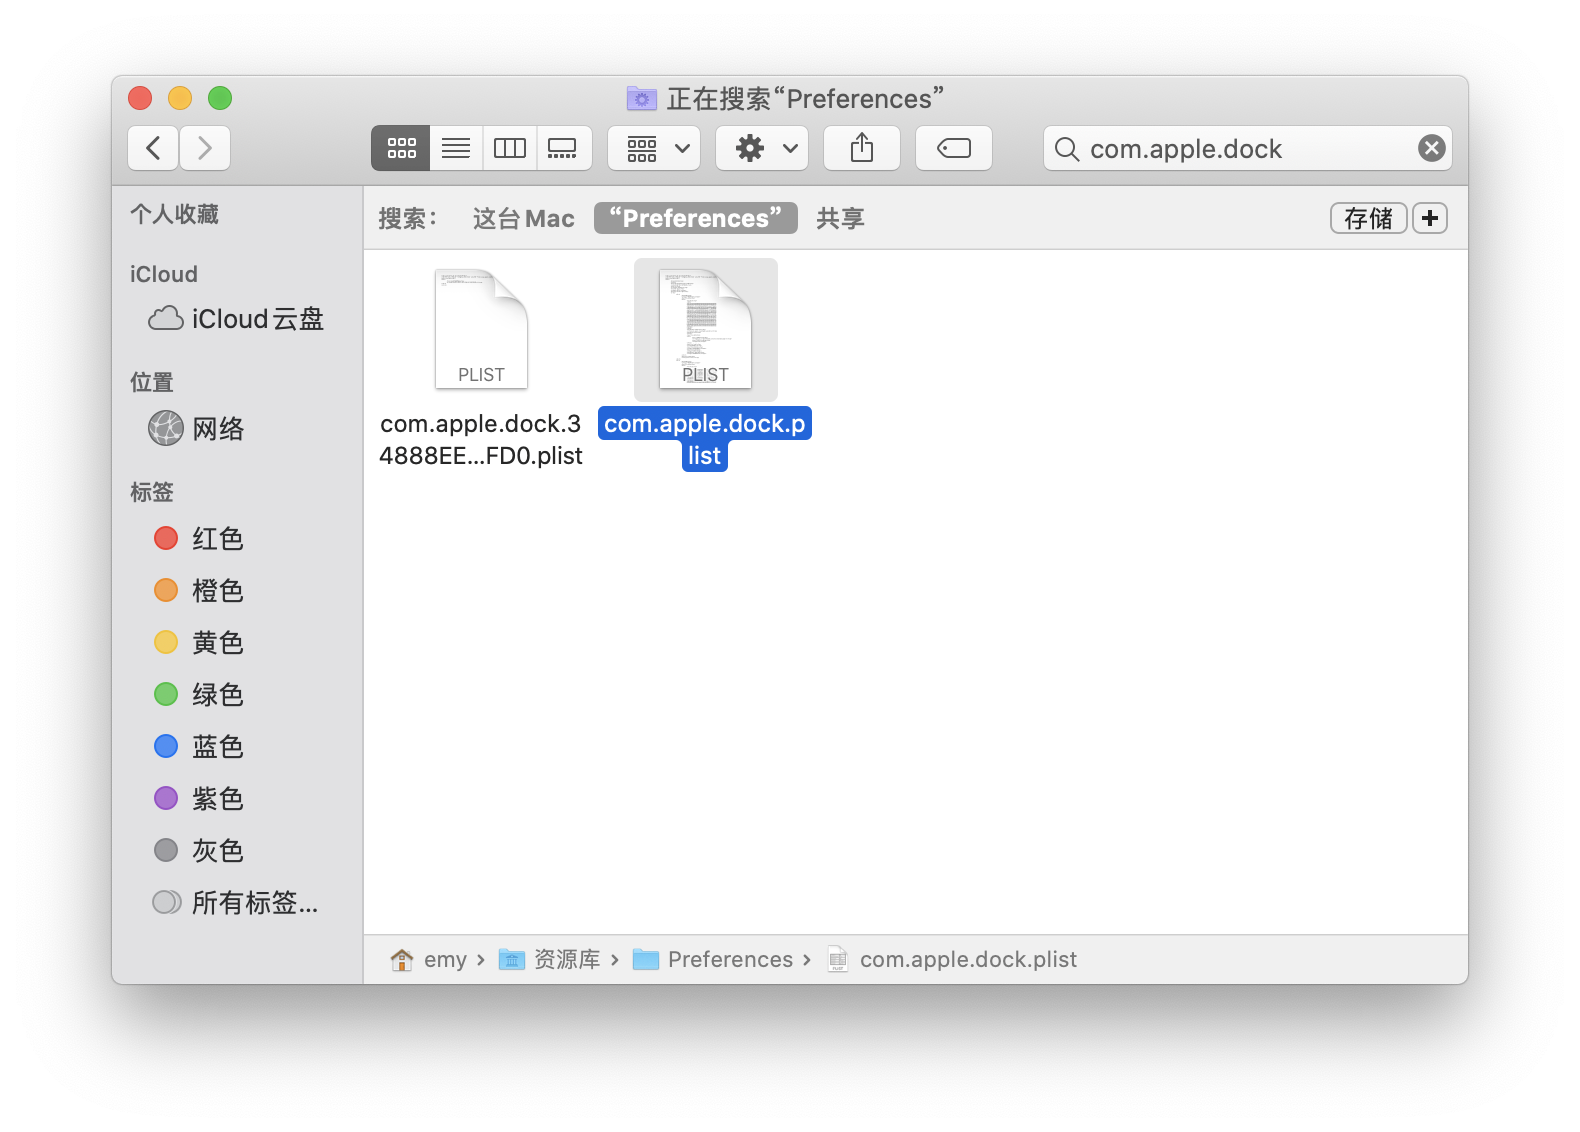
Task: Click the 绿色 tag label
Action: (x=218, y=695)
